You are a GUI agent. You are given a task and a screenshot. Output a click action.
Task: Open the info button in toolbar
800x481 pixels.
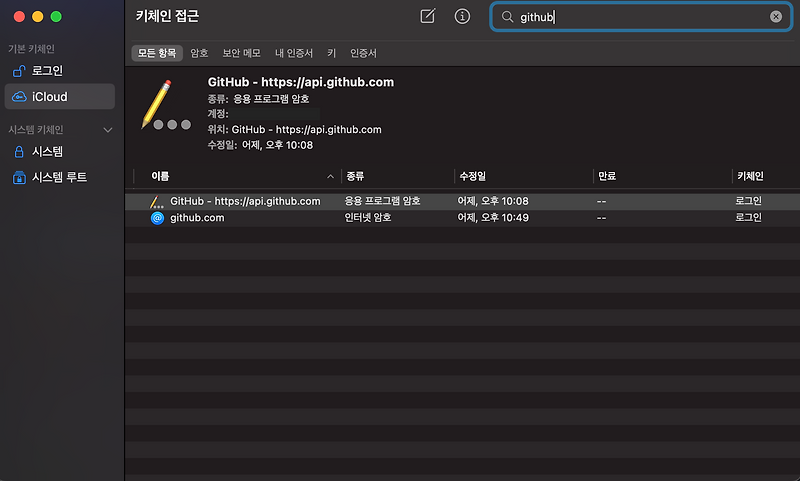462,16
